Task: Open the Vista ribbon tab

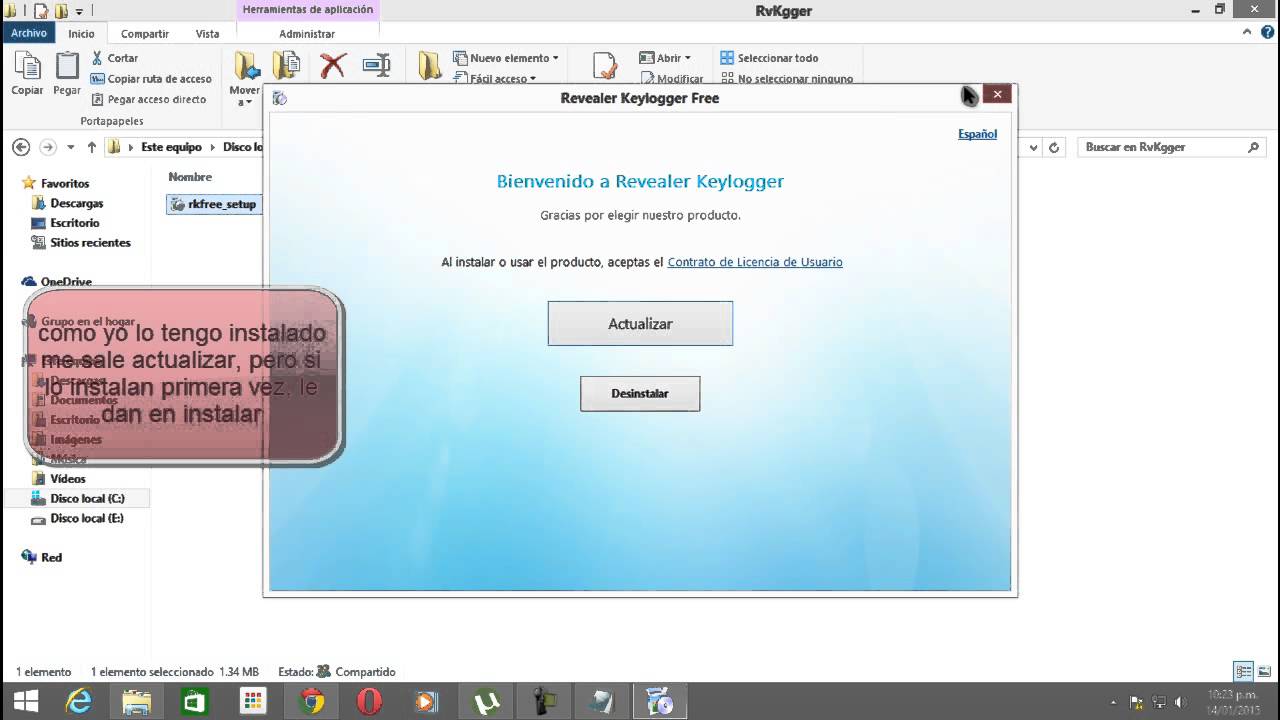Action: [x=207, y=34]
